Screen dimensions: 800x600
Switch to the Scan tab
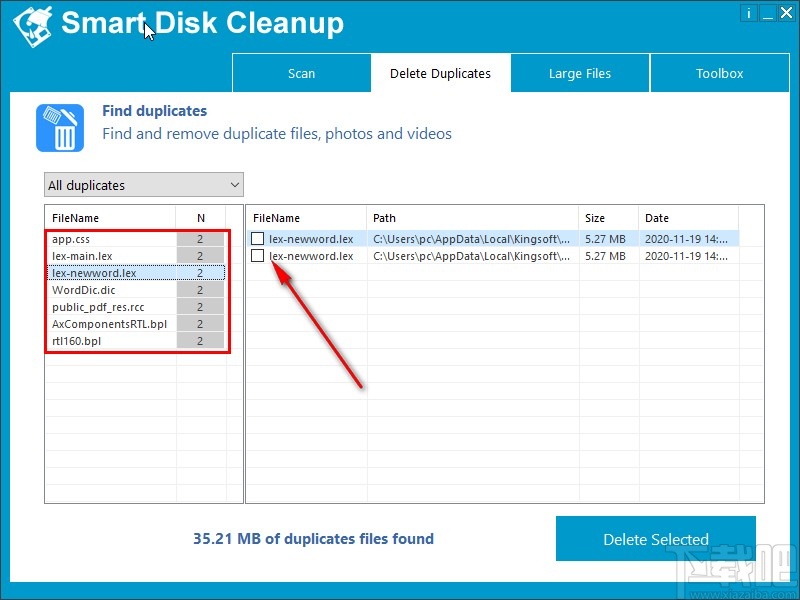[x=302, y=73]
